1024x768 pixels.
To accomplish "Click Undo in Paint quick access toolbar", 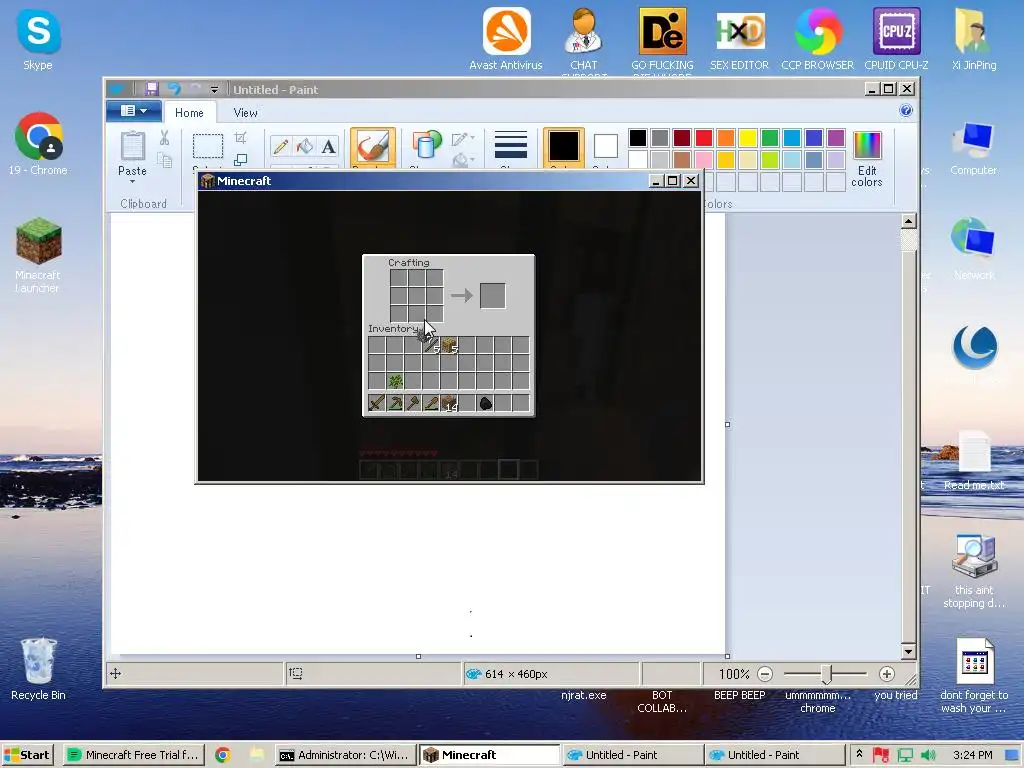I will (174, 89).
